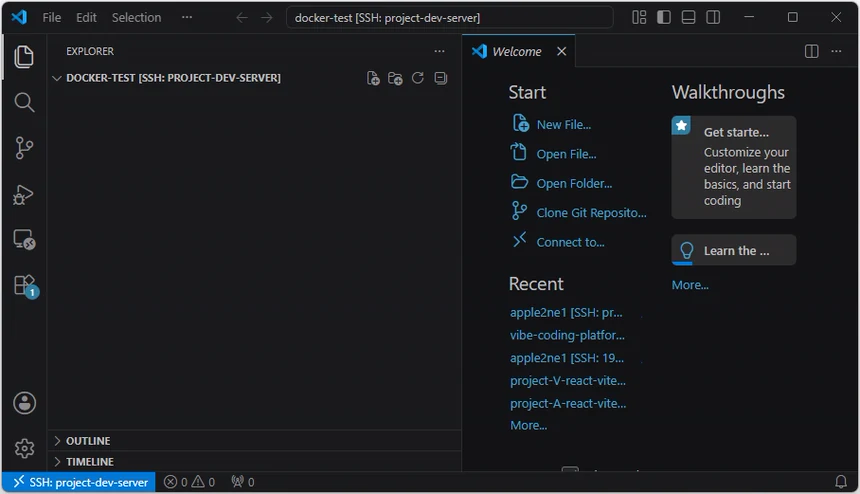
Task: Split the editor to the right
Action: [x=811, y=52]
